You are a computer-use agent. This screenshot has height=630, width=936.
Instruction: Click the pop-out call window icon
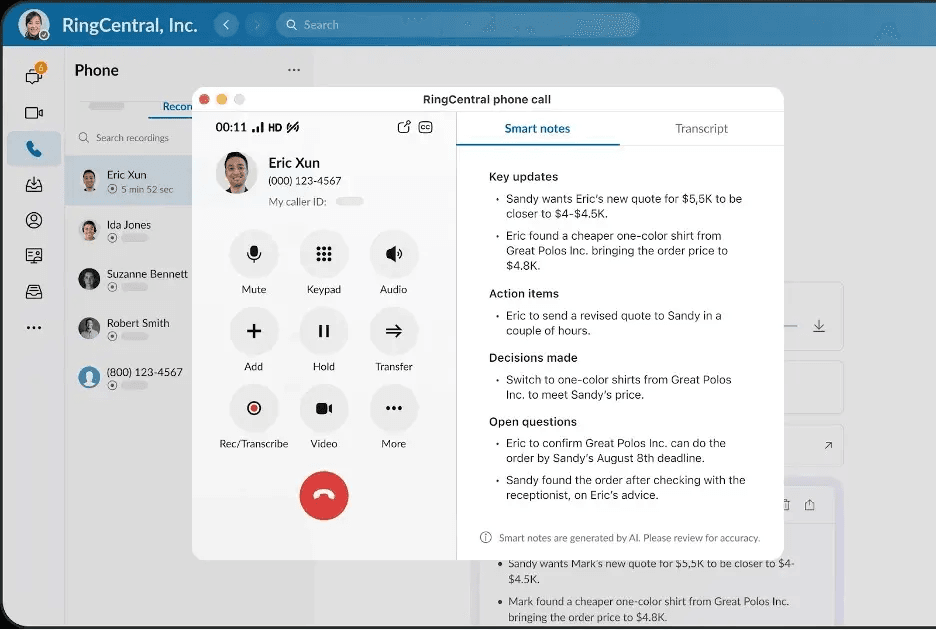coord(404,126)
